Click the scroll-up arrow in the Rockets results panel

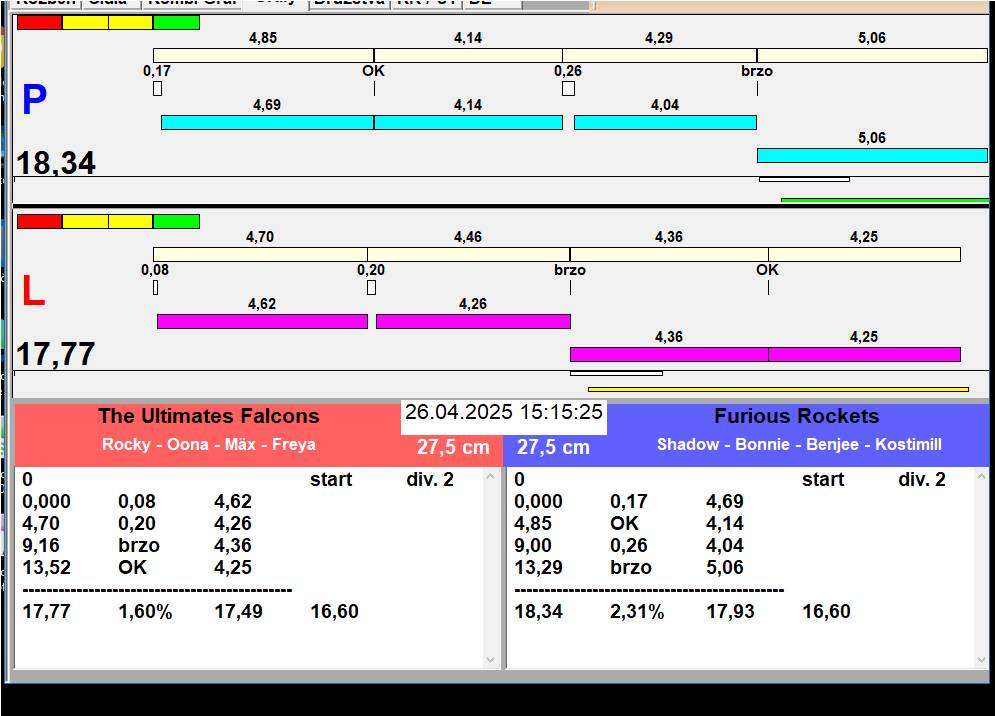982,476
